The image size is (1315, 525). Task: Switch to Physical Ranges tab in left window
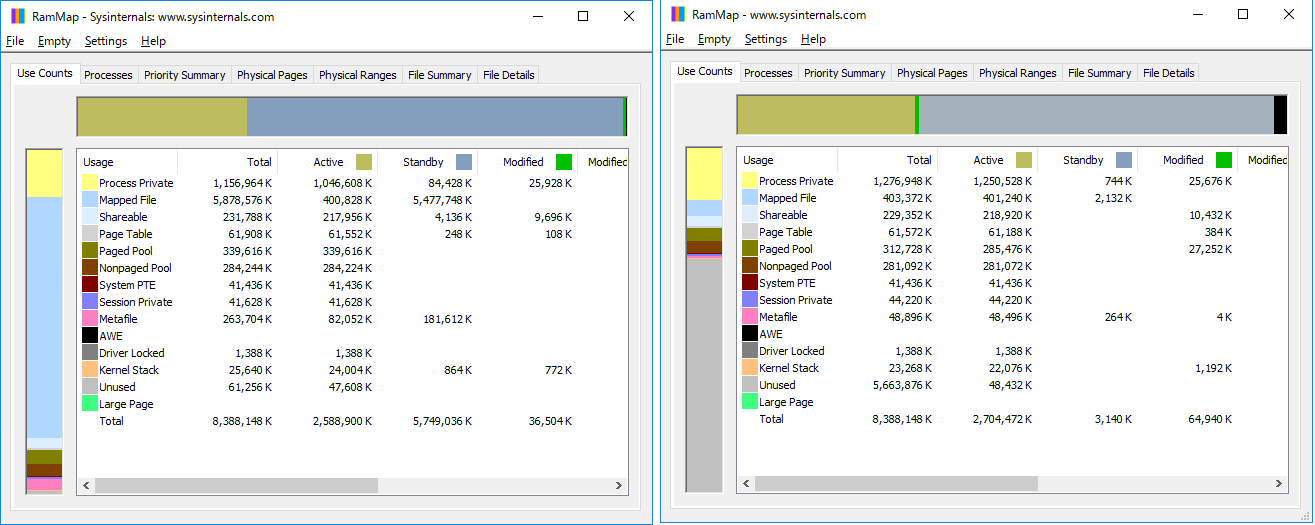[x=358, y=75]
